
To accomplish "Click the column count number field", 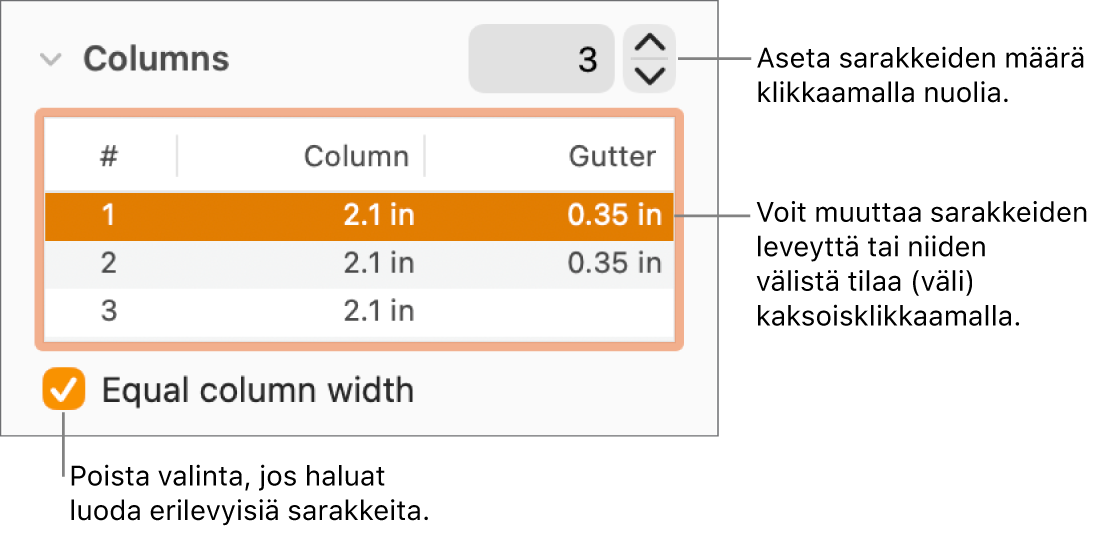I will 541,59.
